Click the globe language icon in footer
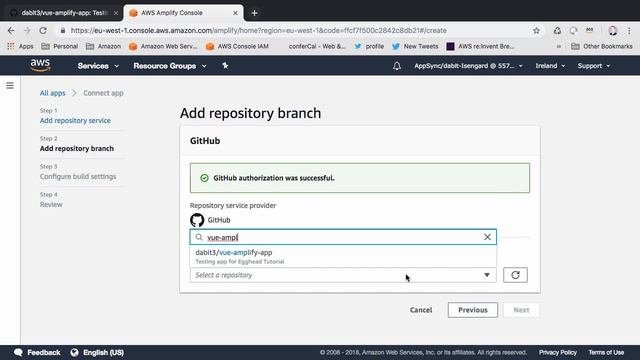 pyautogui.click(x=74, y=352)
